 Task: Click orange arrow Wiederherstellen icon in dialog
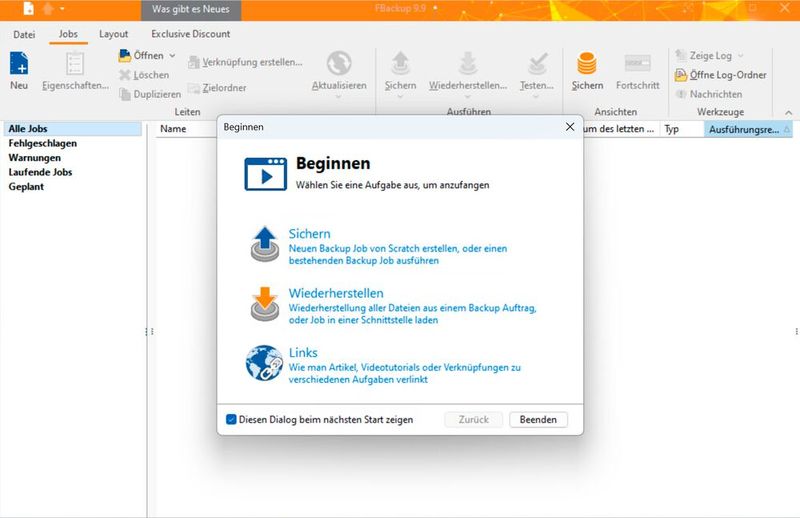(x=265, y=304)
